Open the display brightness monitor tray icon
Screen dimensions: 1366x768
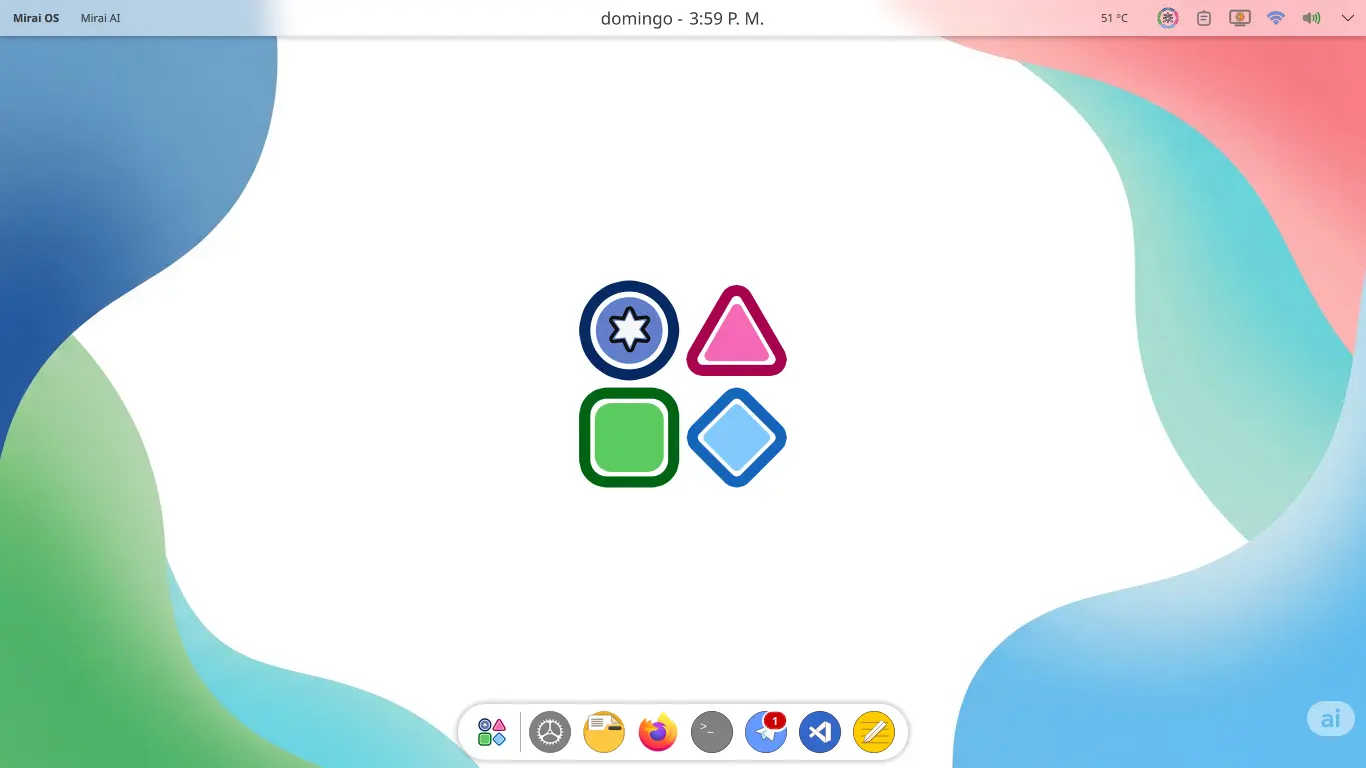coord(1240,18)
